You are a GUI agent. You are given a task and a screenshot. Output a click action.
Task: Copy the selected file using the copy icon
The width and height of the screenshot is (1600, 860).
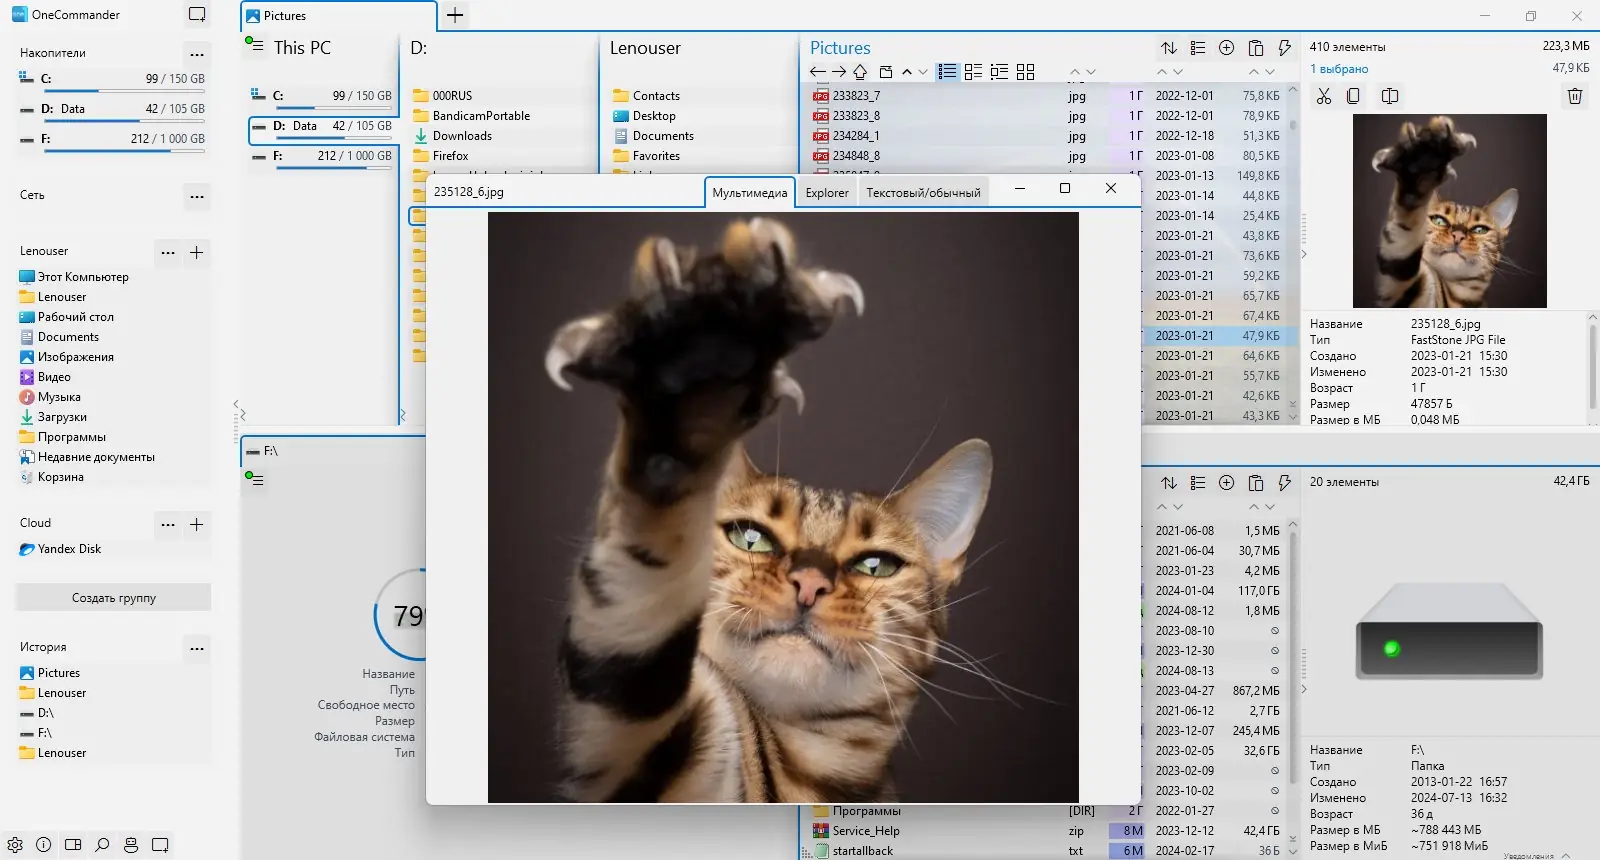(x=1353, y=96)
